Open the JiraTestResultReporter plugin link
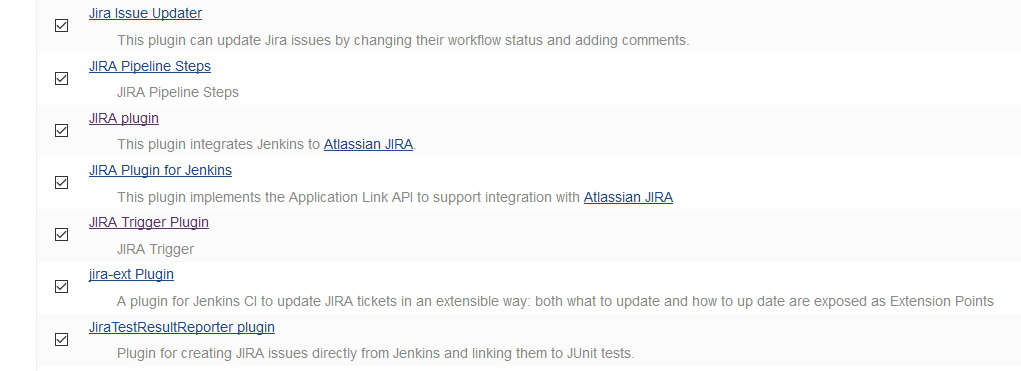 tap(182, 327)
